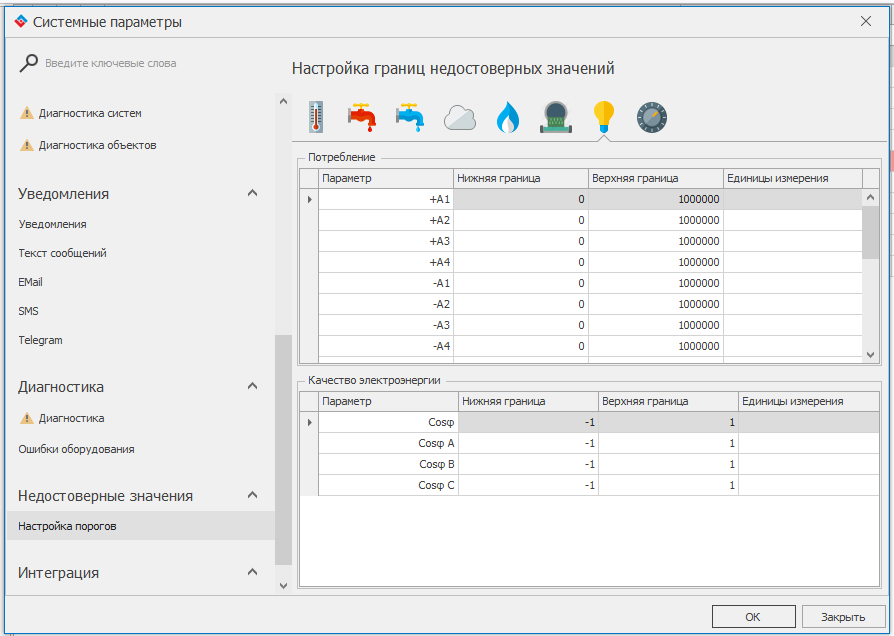Select the thermometer heat icon tab

coord(316,117)
